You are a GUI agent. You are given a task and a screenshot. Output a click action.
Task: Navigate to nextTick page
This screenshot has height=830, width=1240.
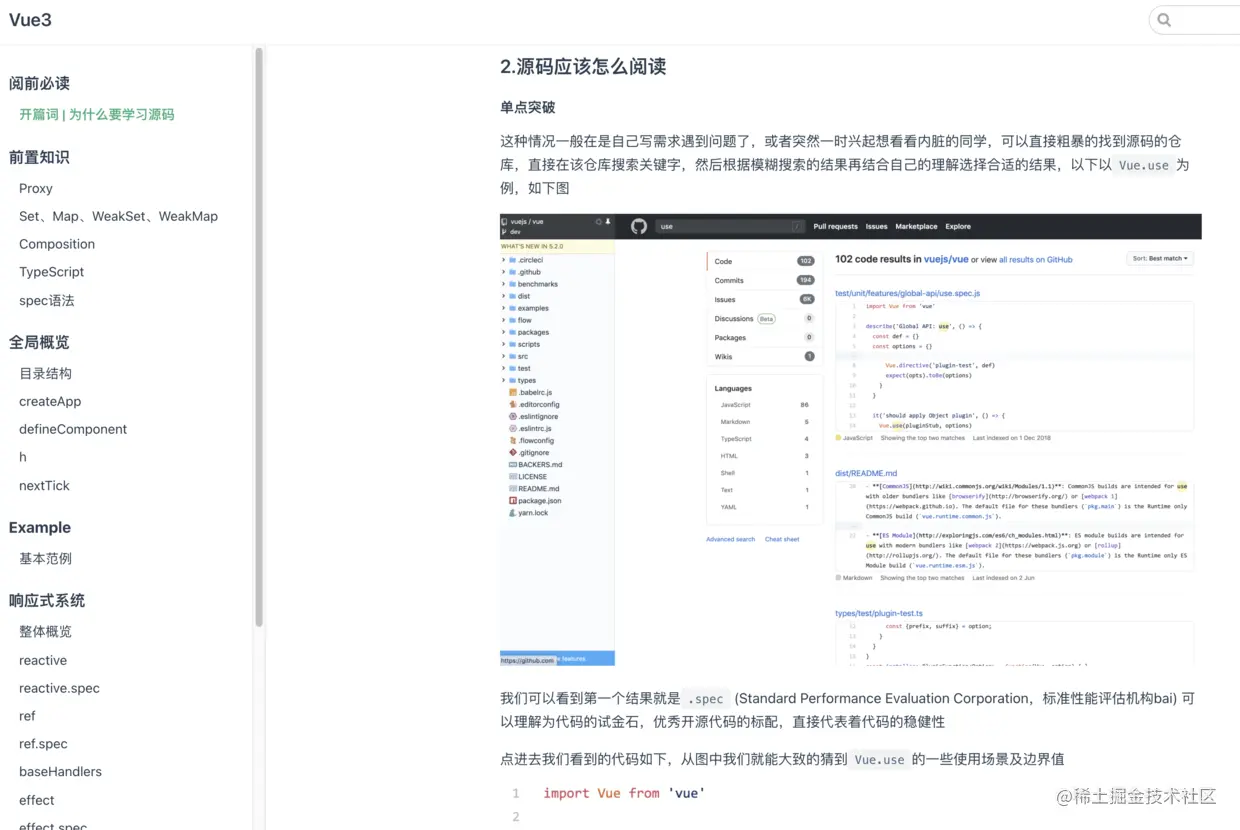pos(45,486)
